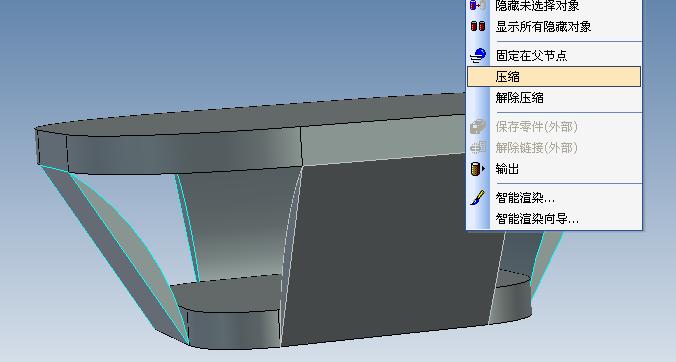Click the red cylinders show-hidden icon
The width and height of the screenshot is (676, 362).
[478, 26]
